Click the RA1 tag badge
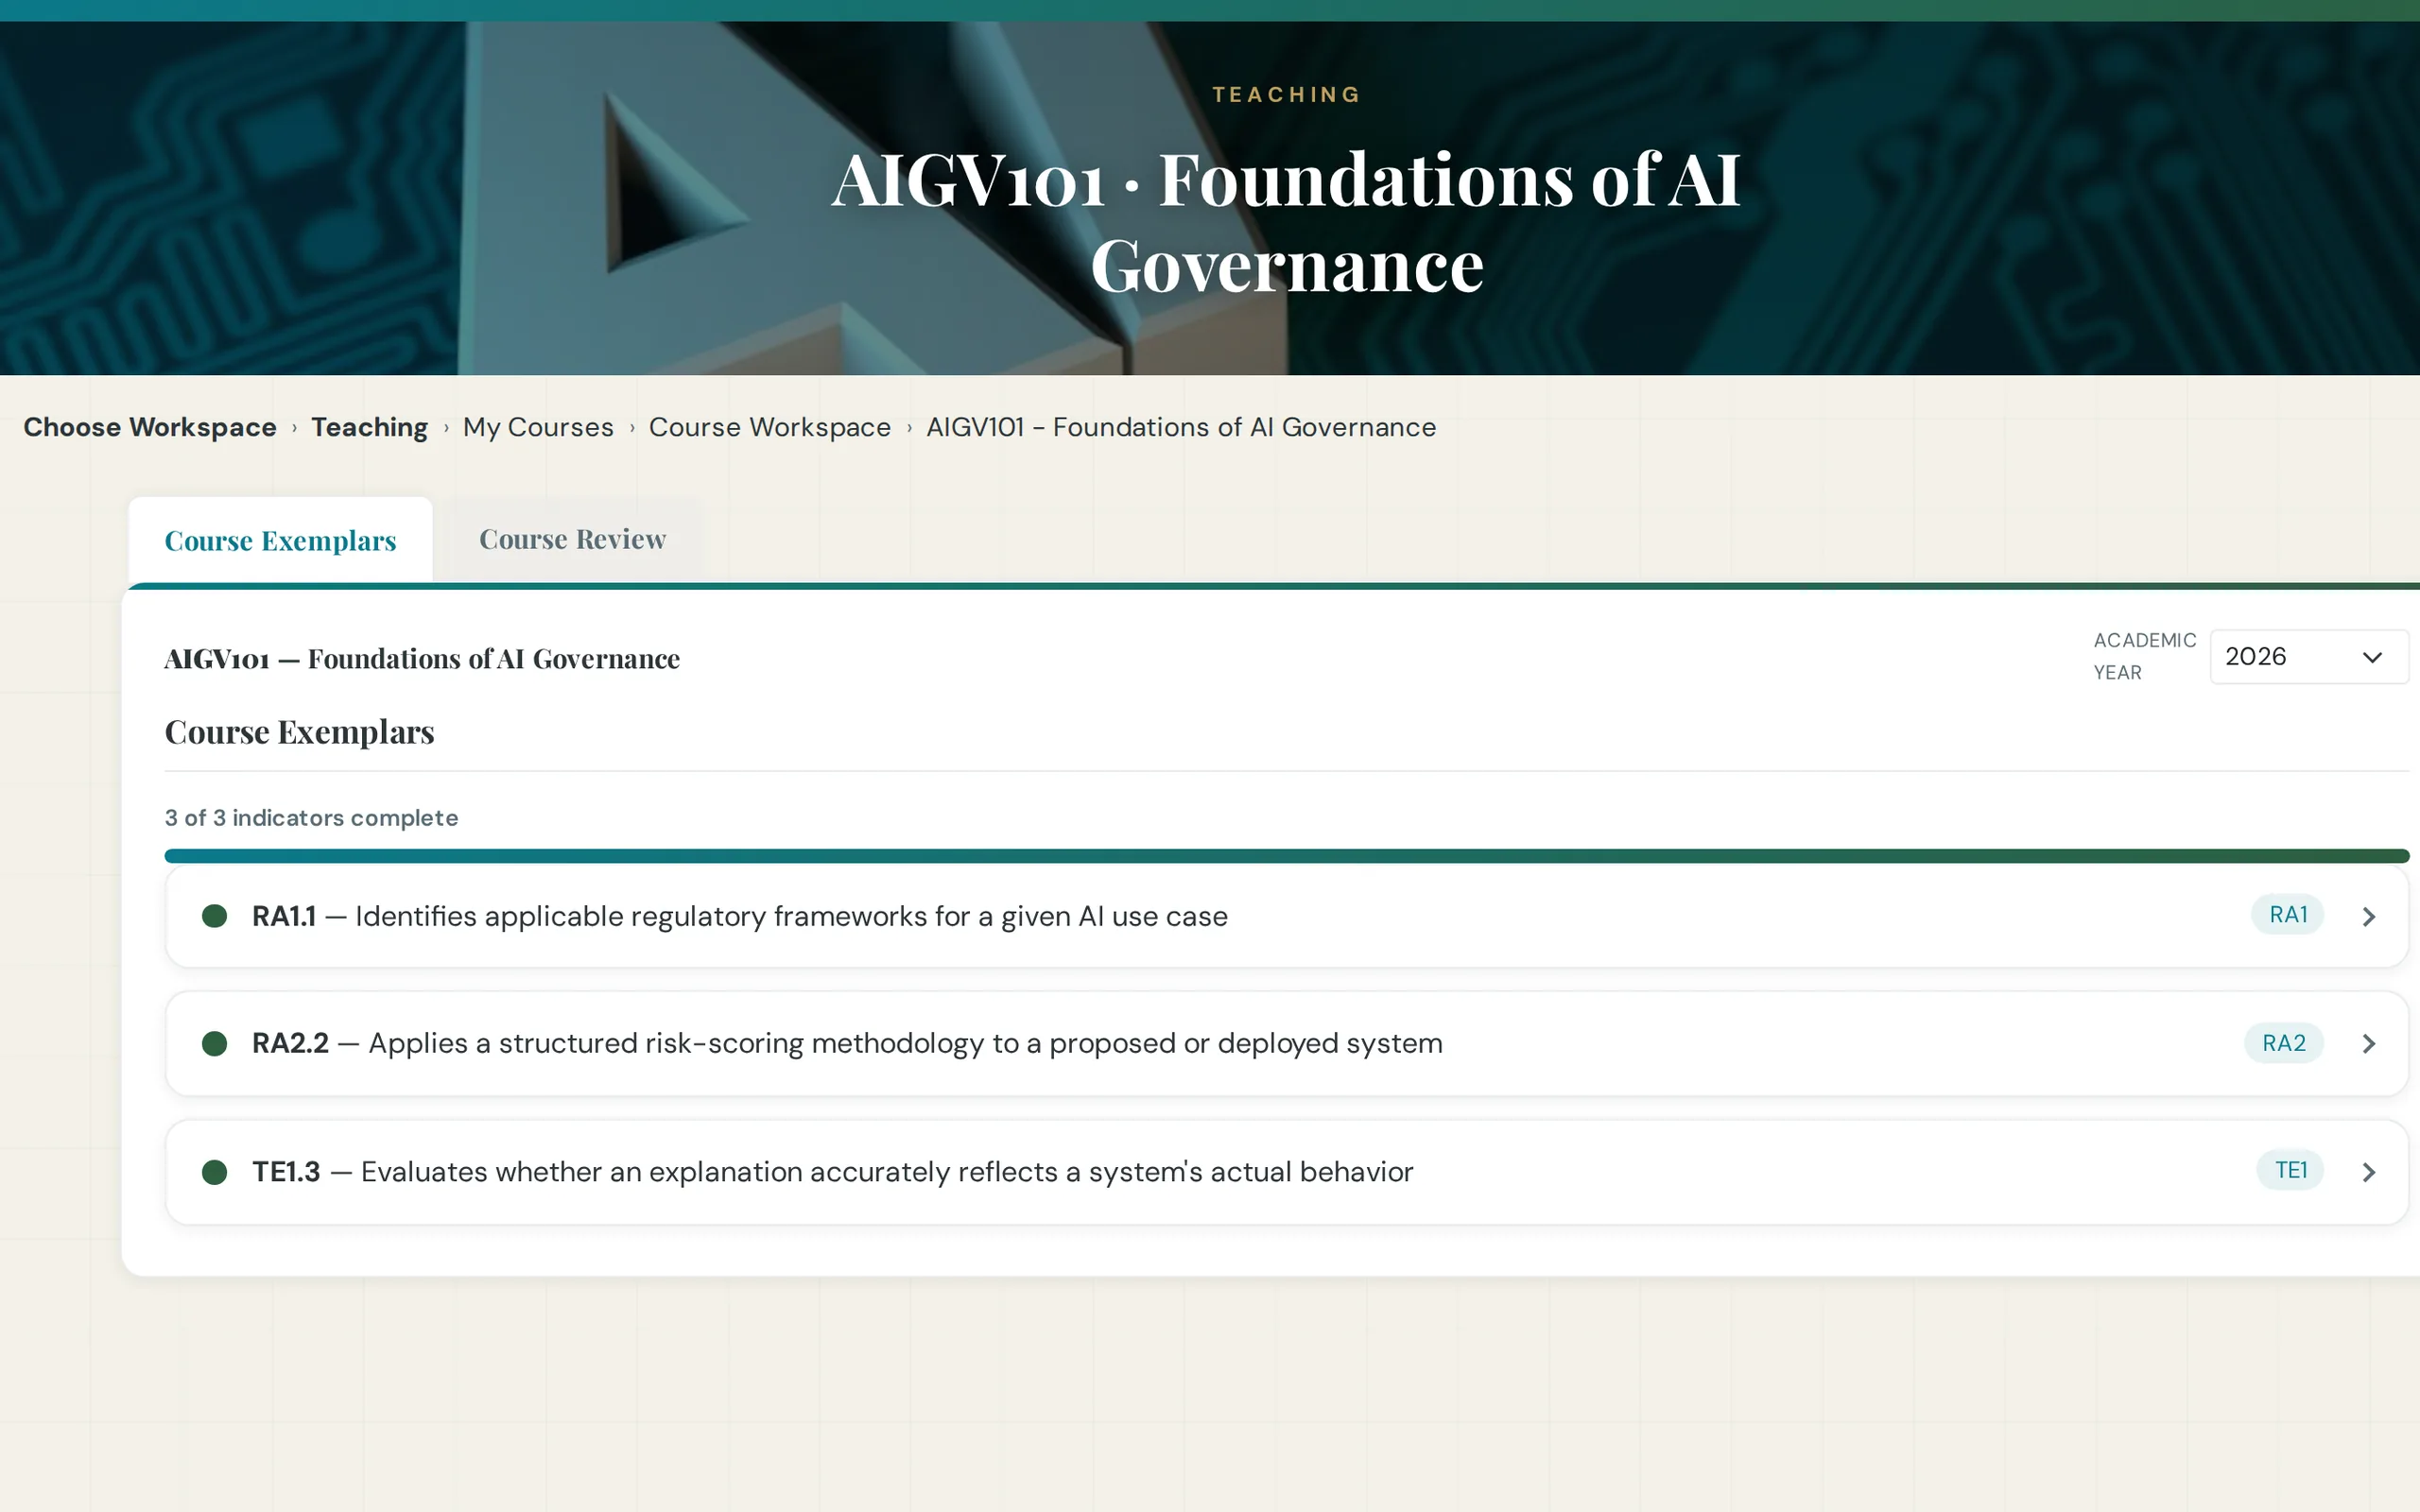This screenshot has height=1512, width=2420. (2287, 914)
